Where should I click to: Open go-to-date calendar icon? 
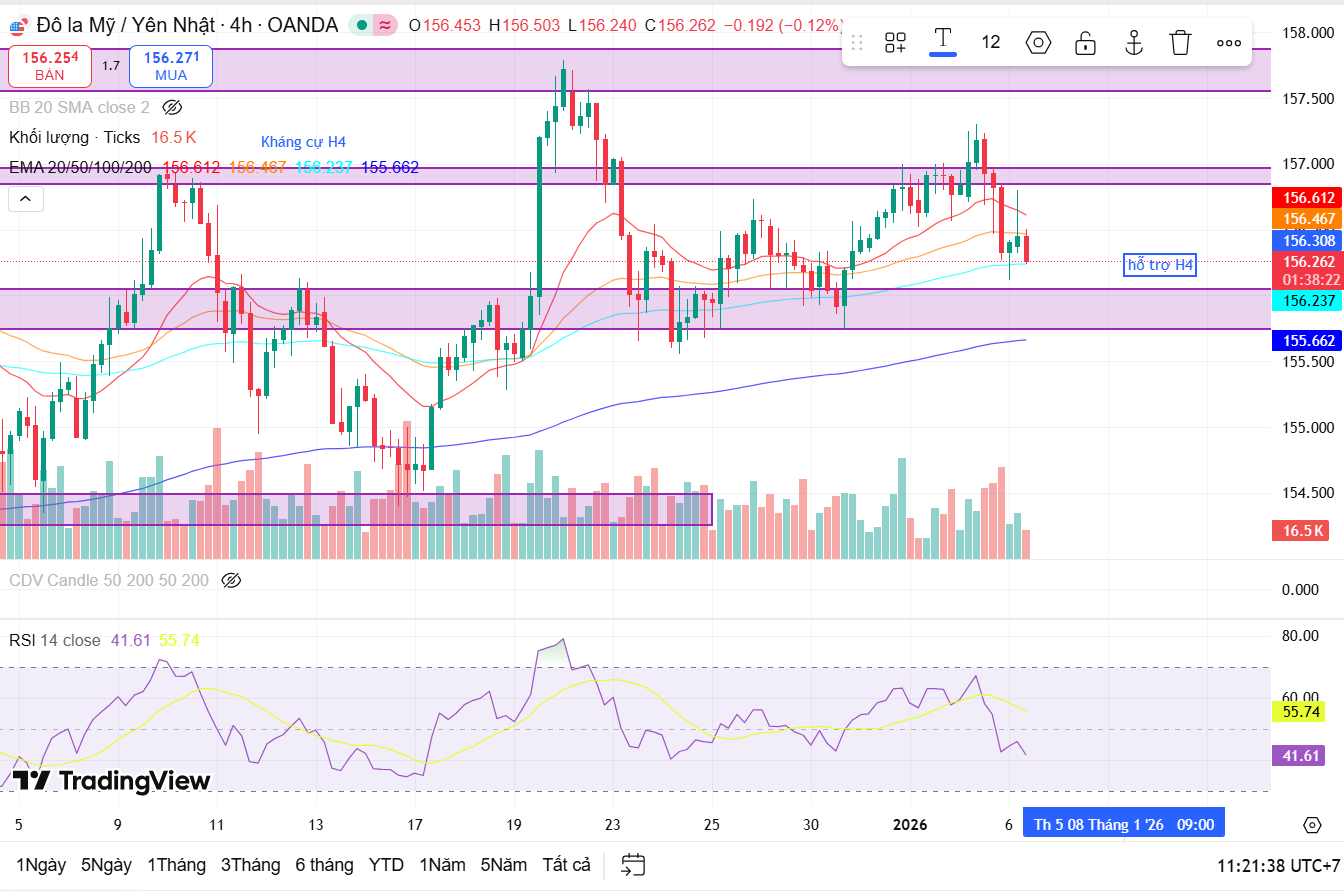pos(632,865)
